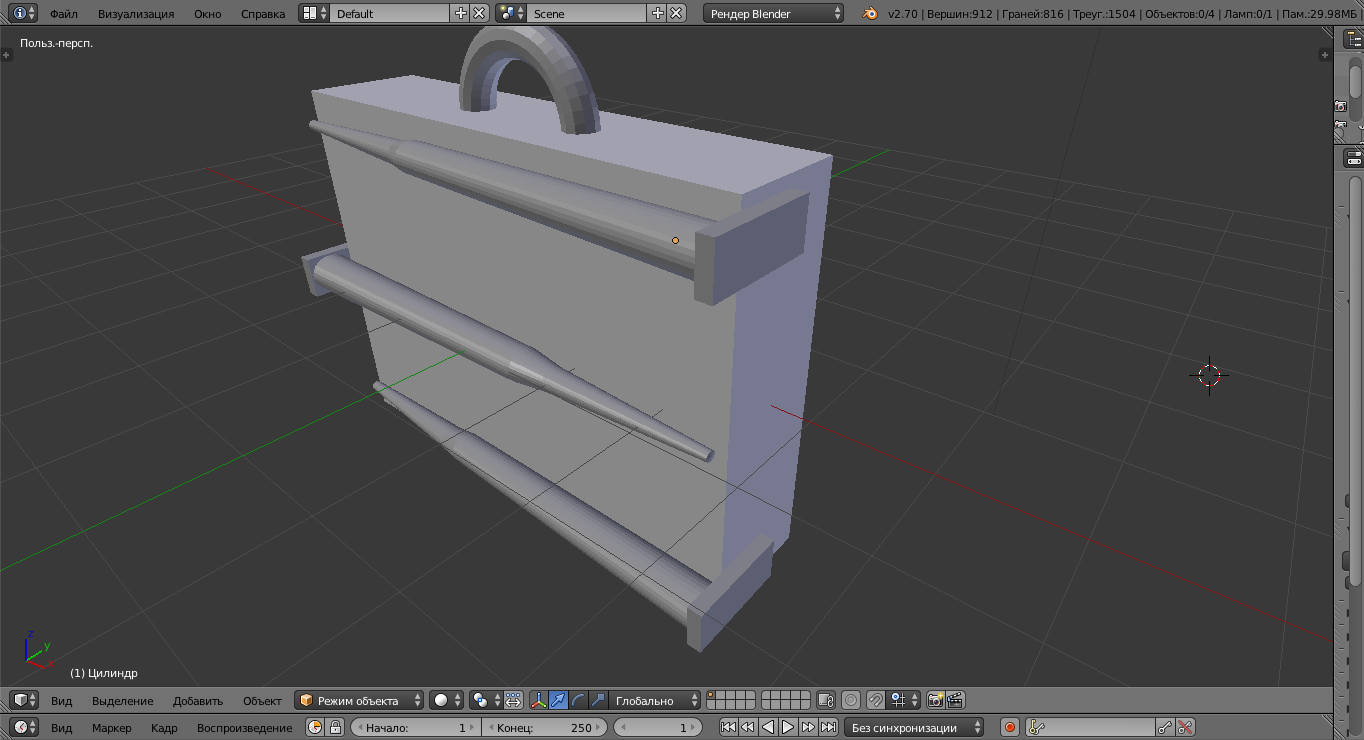Click the insert keyframe key icon
Image resolution: width=1364 pixels, height=740 pixels.
click(1165, 728)
